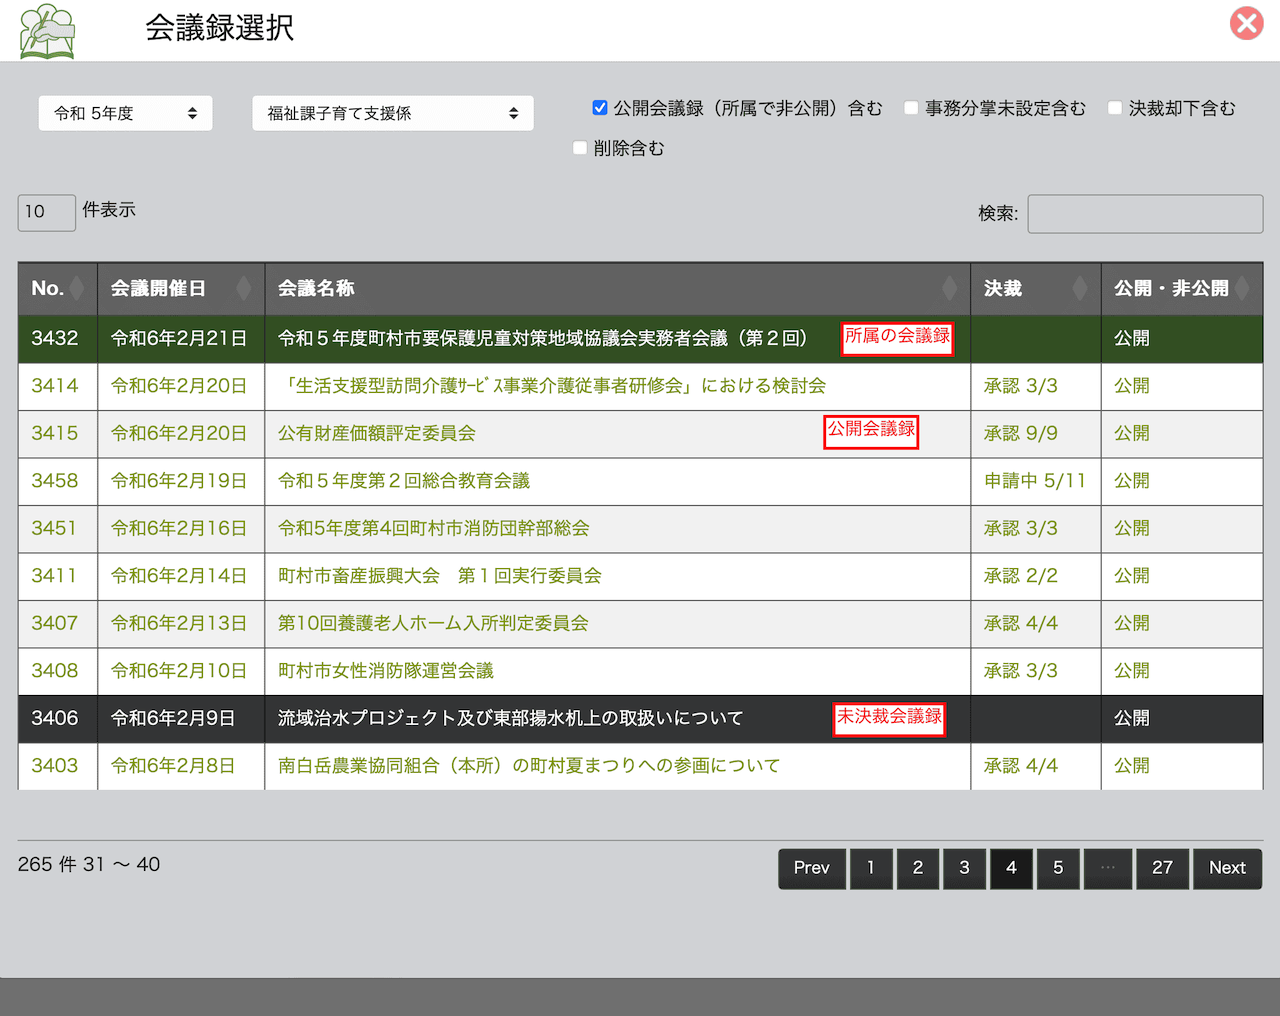The width and height of the screenshot is (1280, 1016).
Task: Check the 削除含む checkbox
Action: coord(580,148)
